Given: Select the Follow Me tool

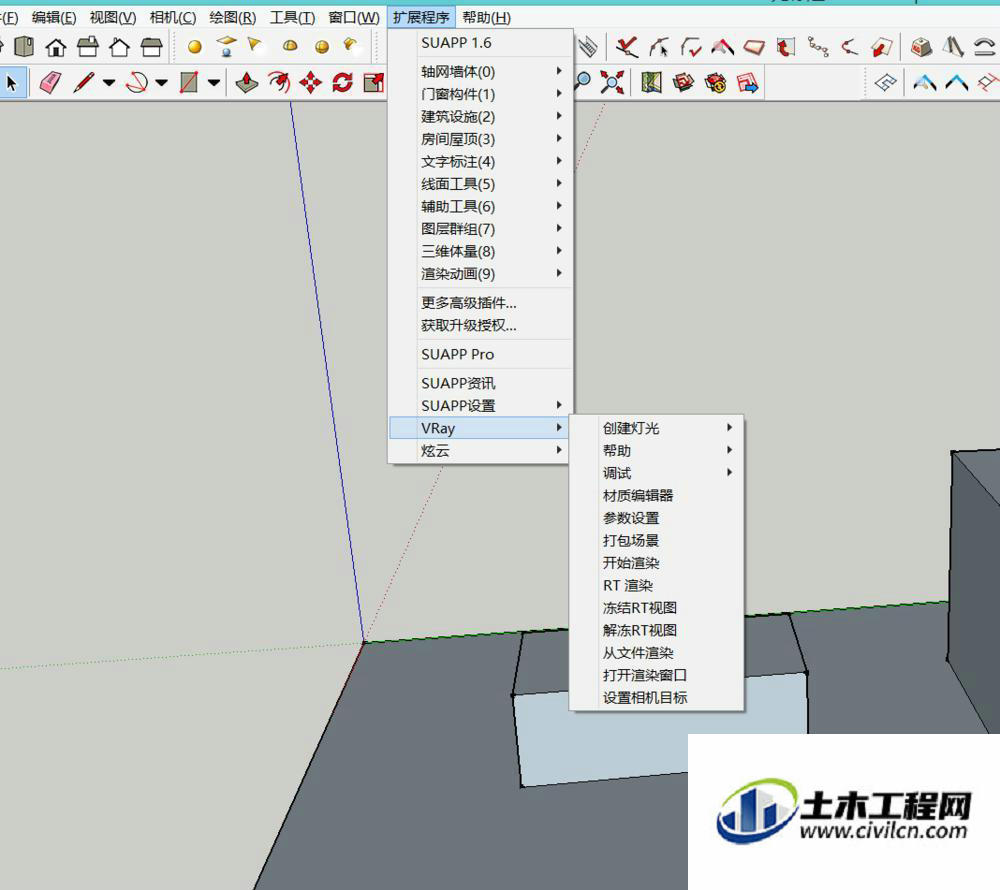Looking at the screenshot, I should [x=279, y=83].
